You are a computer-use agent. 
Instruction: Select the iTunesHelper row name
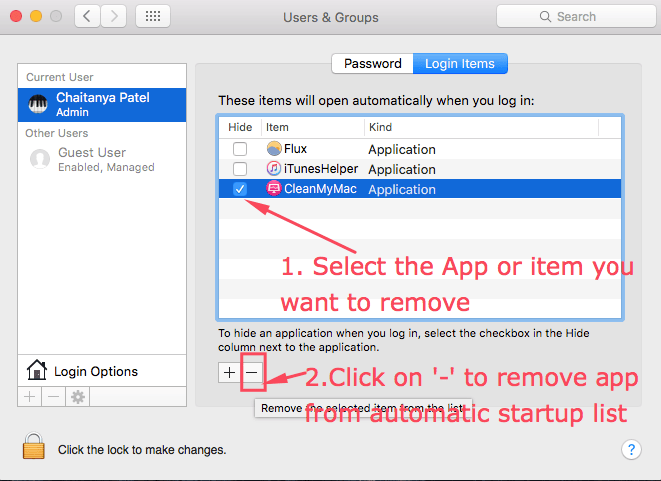coord(321,169)
